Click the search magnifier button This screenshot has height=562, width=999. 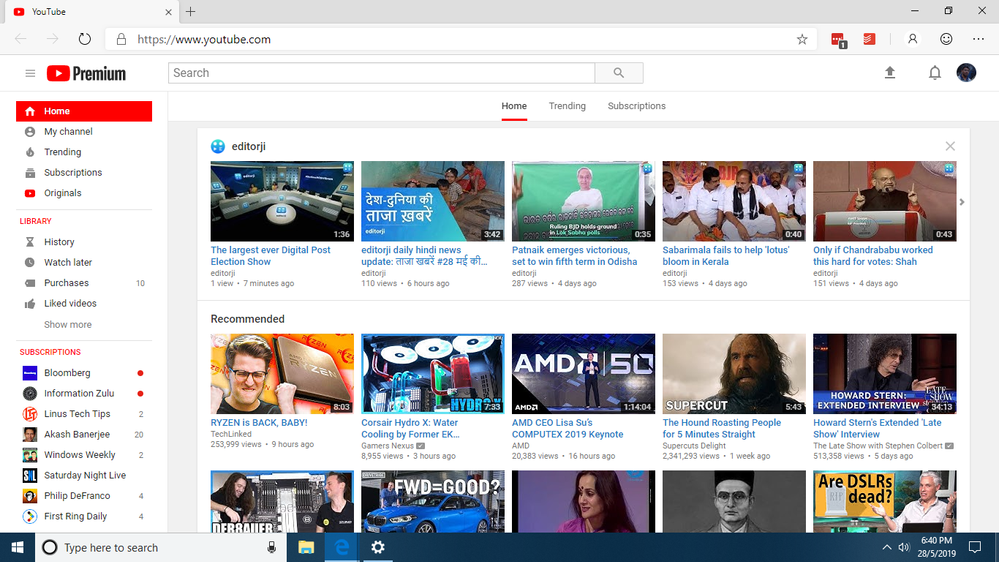pos(619,73)
